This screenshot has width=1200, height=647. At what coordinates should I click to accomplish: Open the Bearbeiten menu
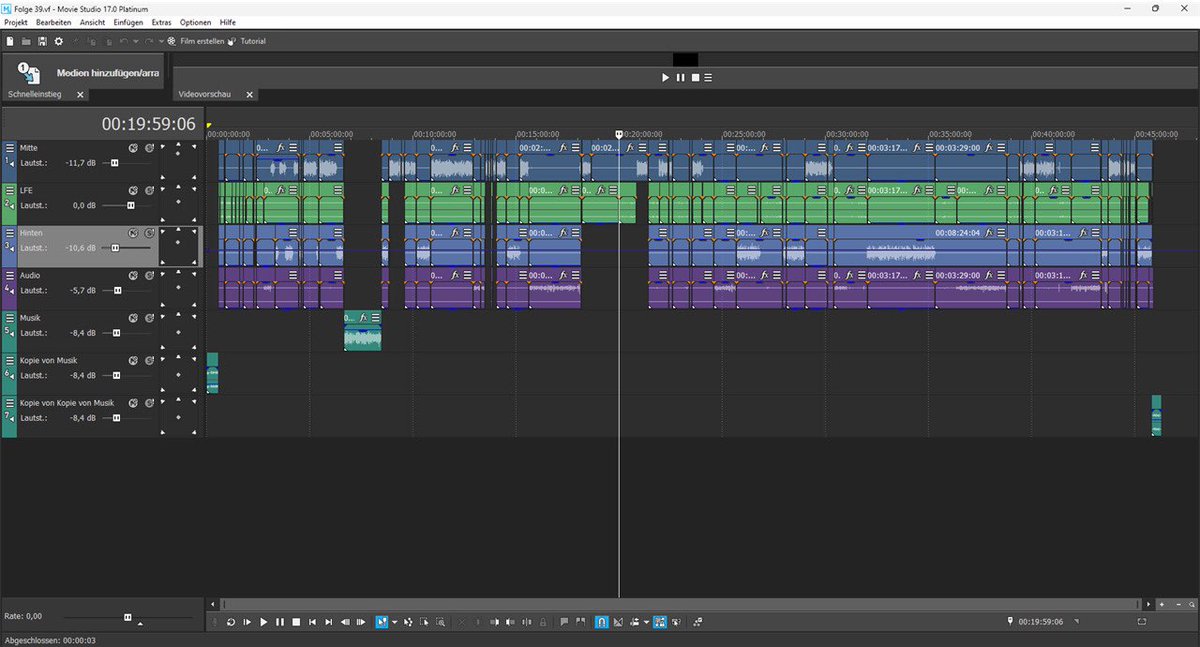click(x=54, y=21)
